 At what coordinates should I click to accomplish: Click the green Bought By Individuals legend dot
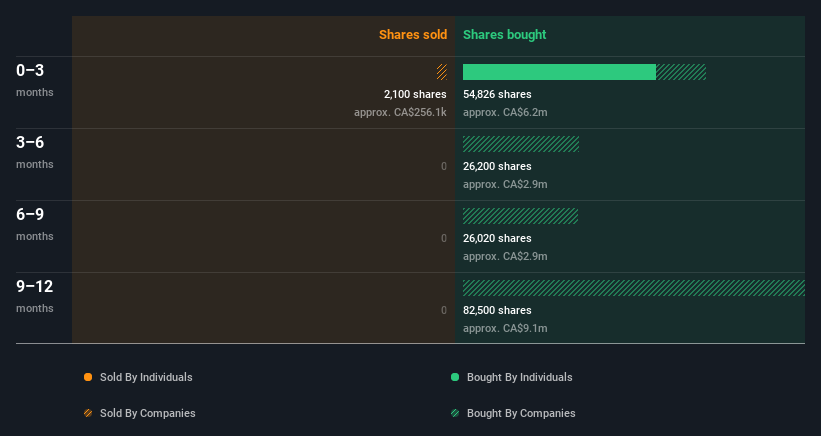[x=455, y=377]
